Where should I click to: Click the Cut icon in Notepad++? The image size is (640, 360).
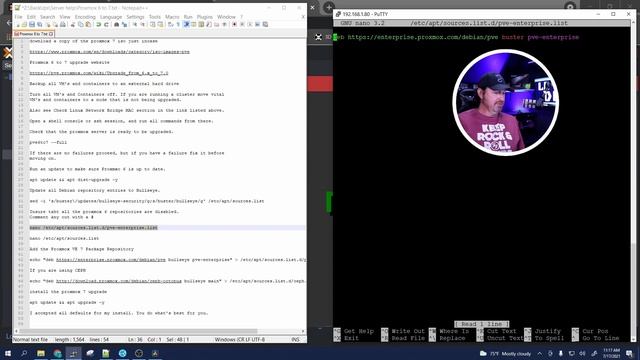click(x=72, y=24)
